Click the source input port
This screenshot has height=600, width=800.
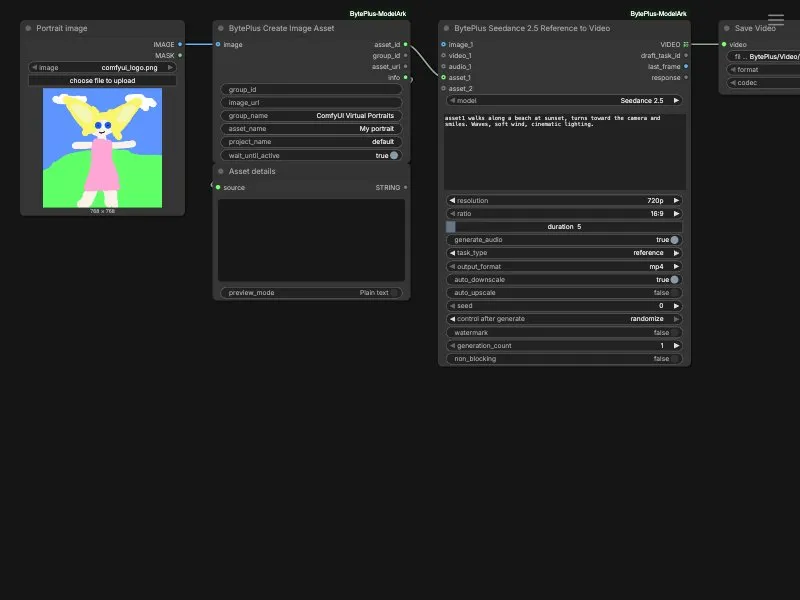point(218,187)
